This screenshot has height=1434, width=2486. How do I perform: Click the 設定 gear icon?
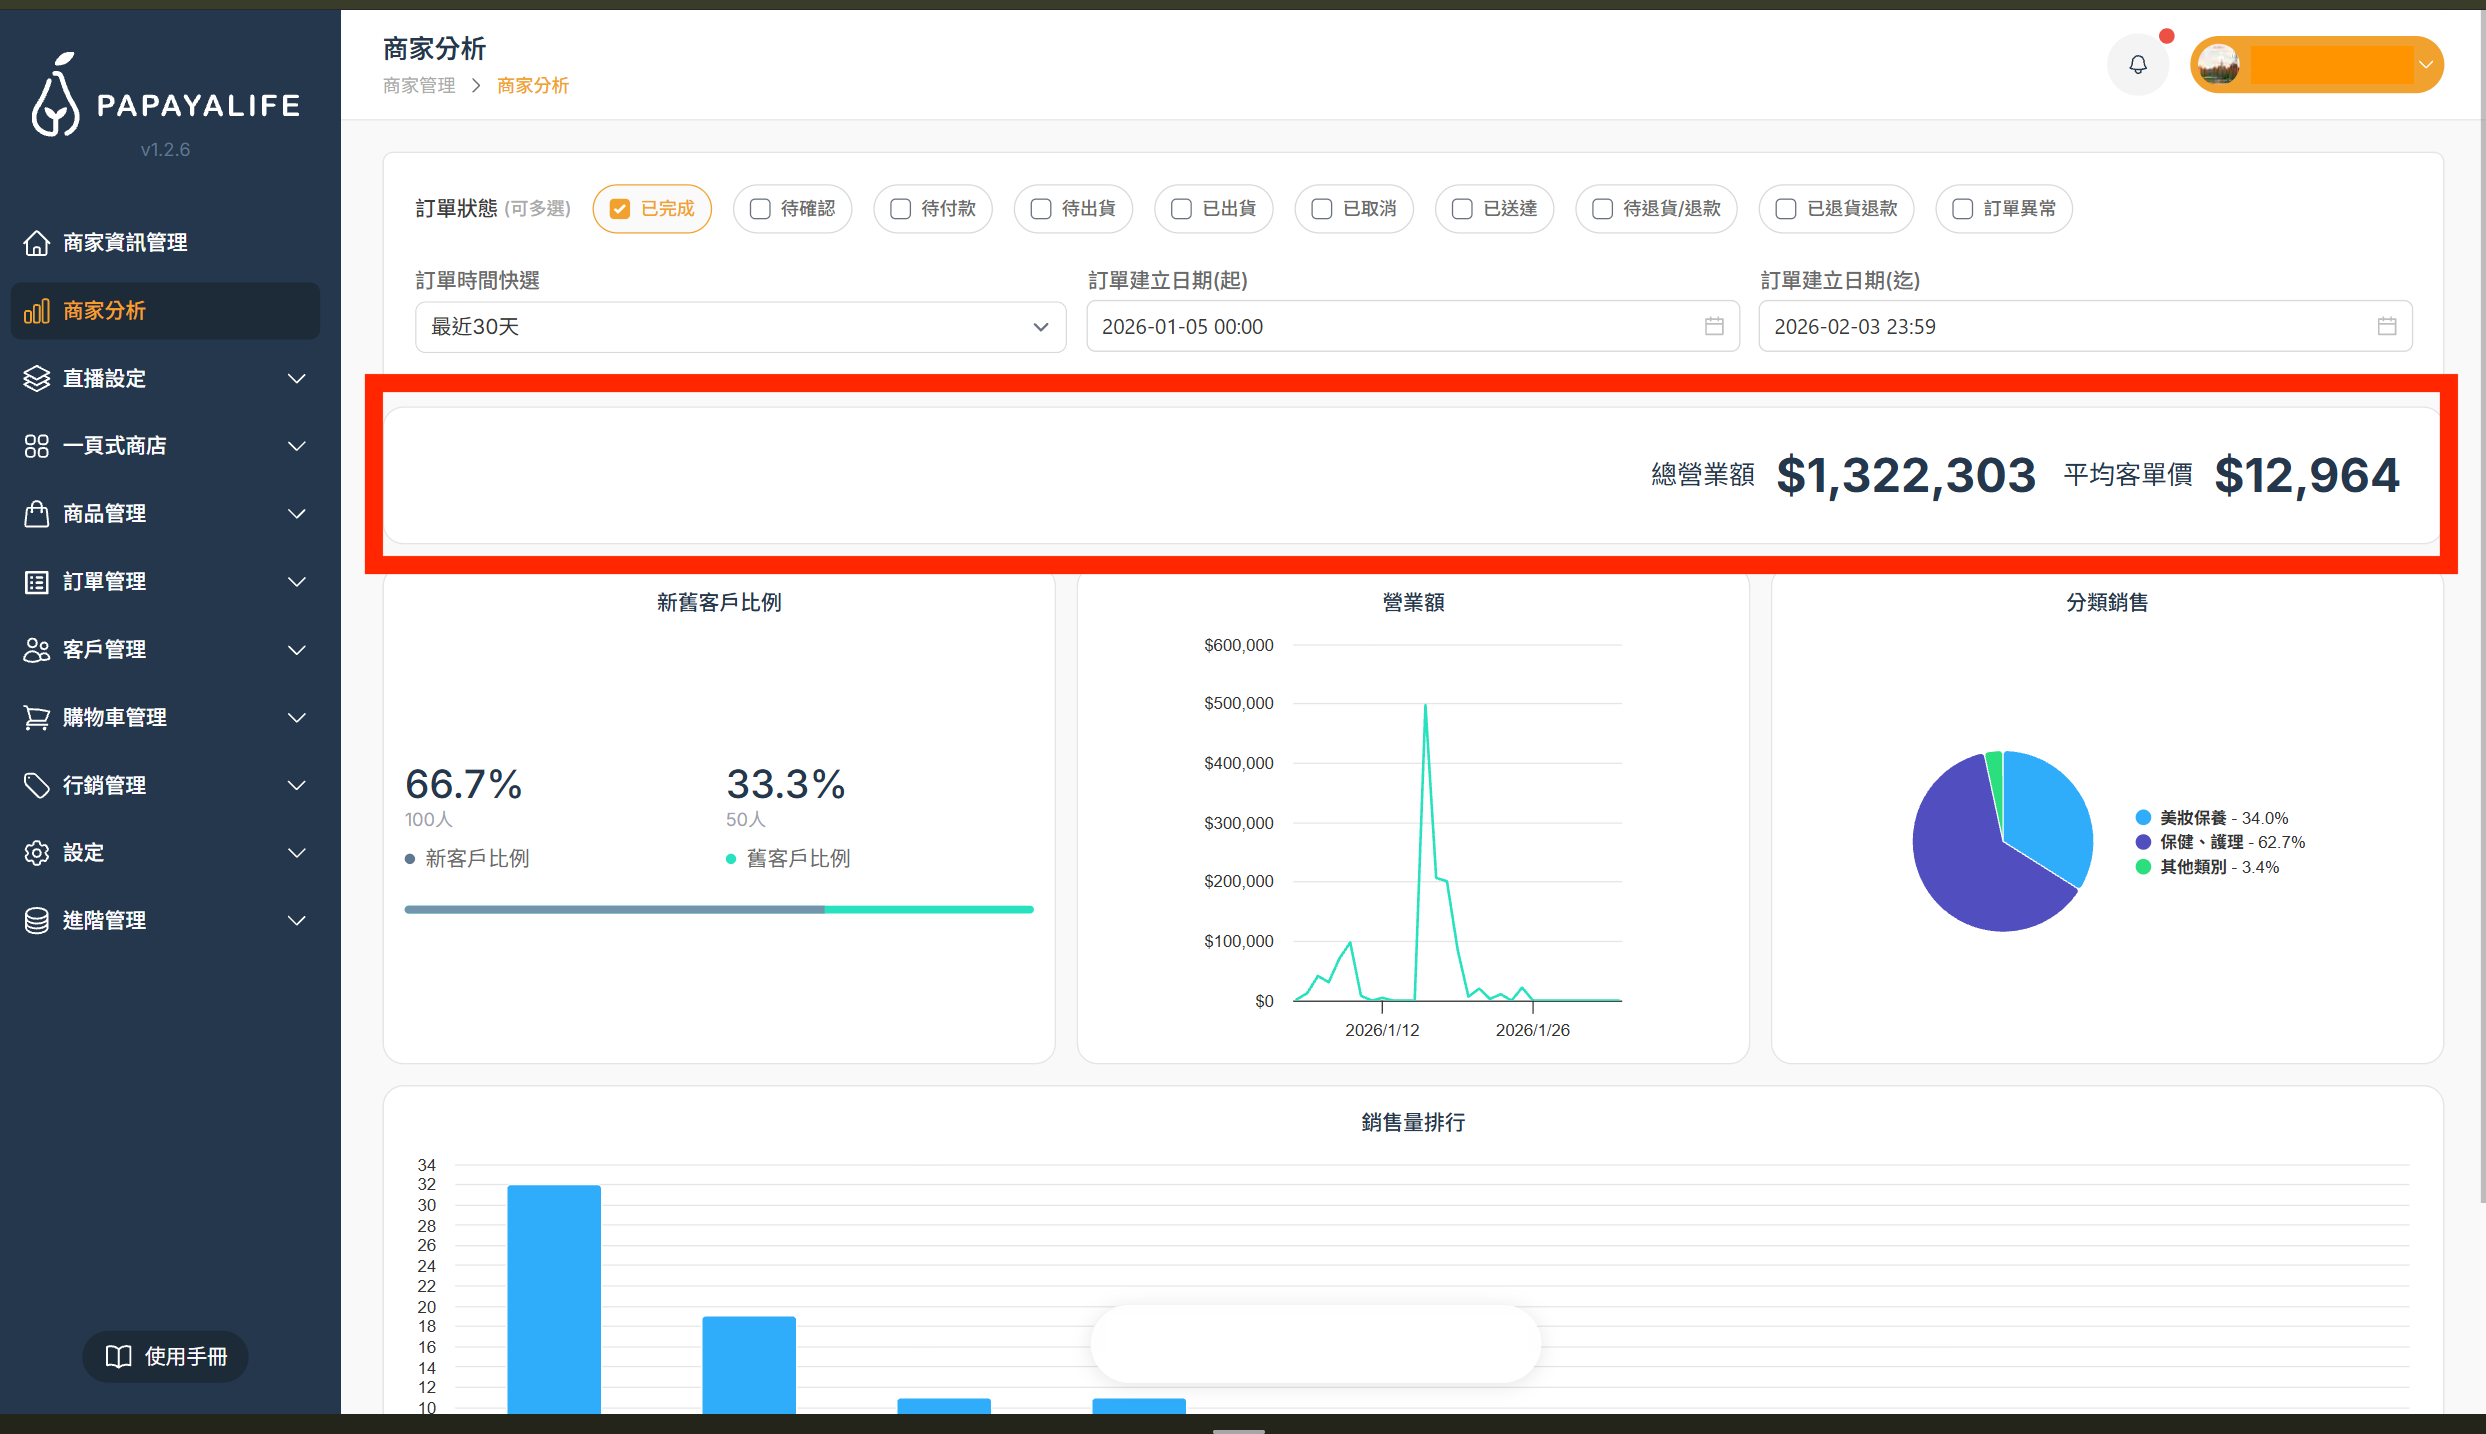37,853
